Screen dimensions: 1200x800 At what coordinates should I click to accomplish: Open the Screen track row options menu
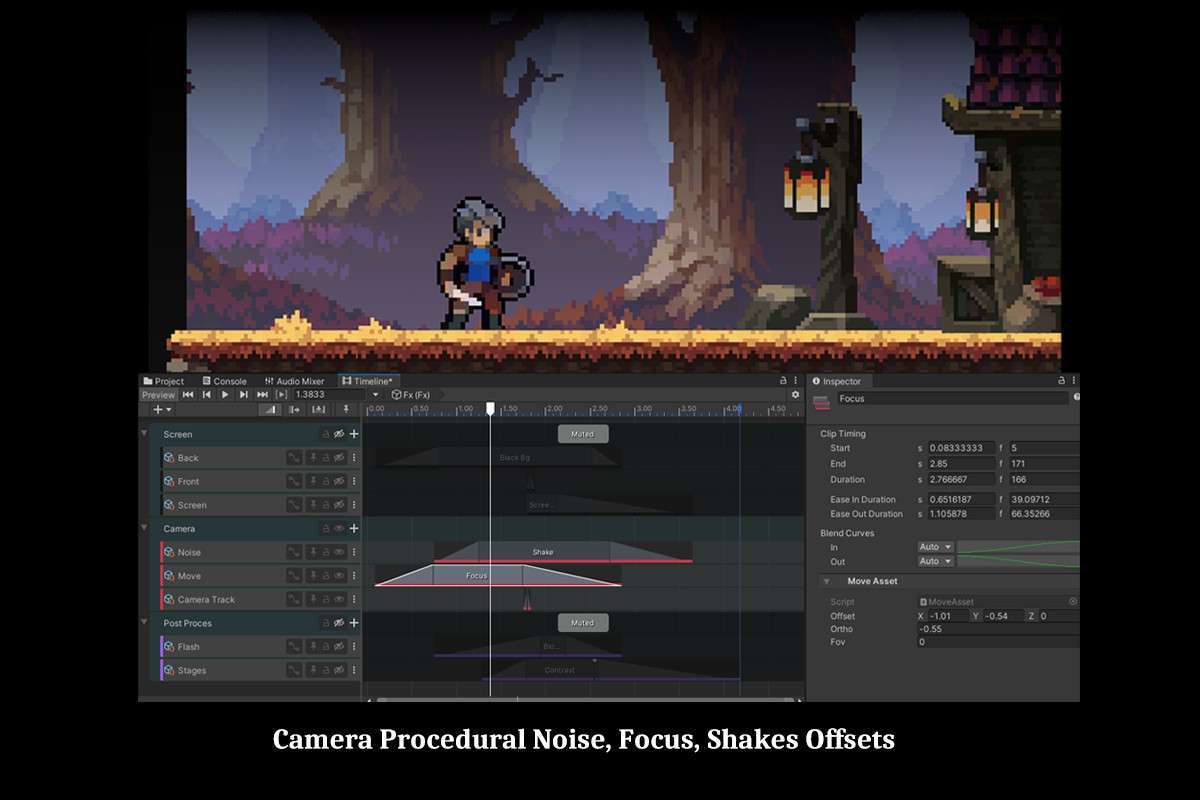pyautogui.click(x=353, y=505)
